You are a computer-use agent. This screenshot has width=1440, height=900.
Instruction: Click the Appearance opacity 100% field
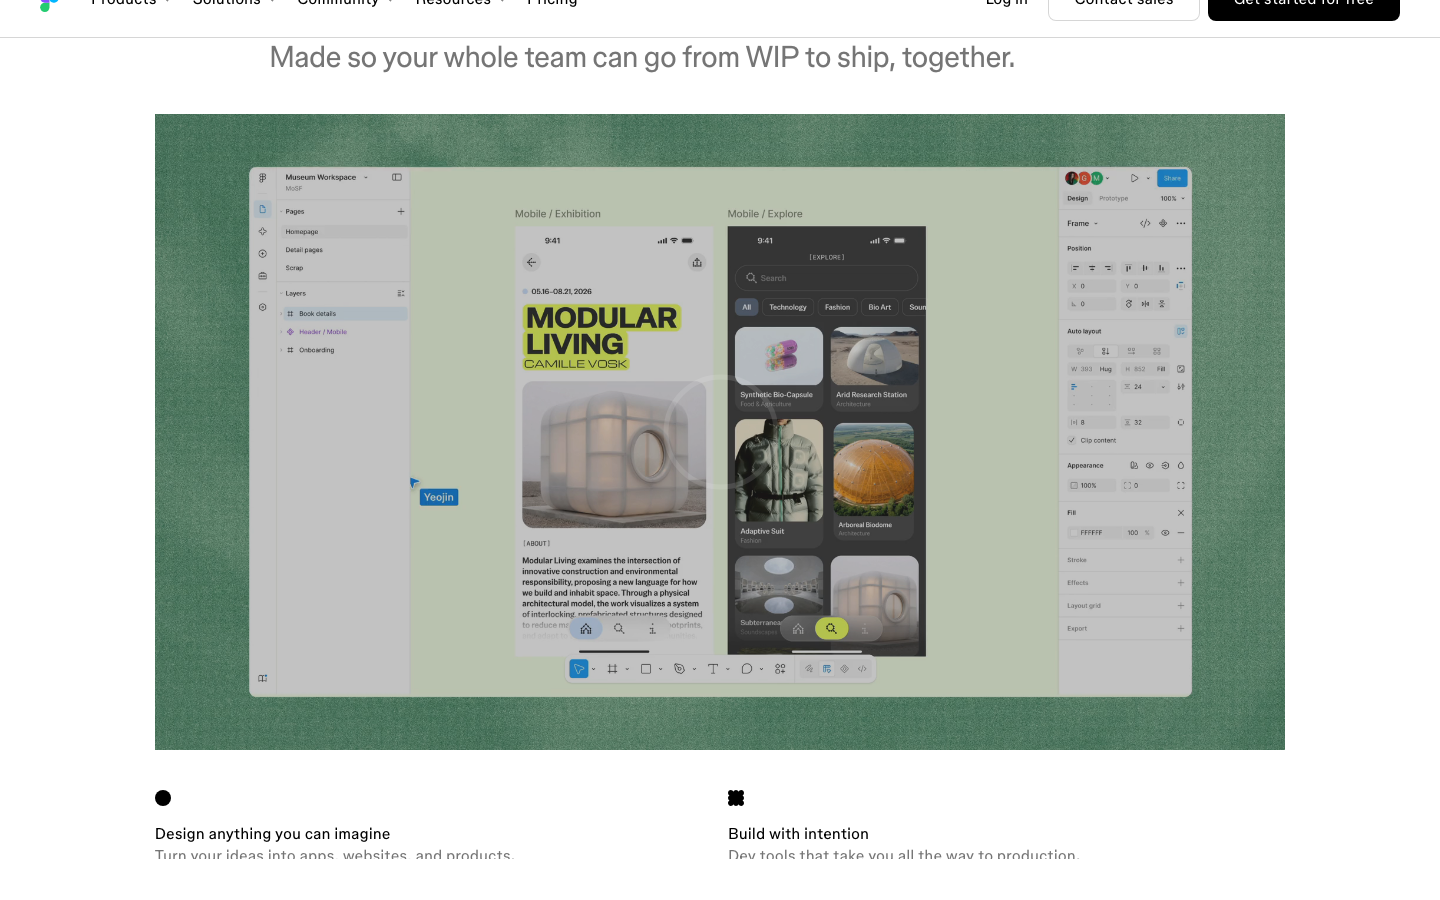pyautogui.click(x=1091, y=486)
